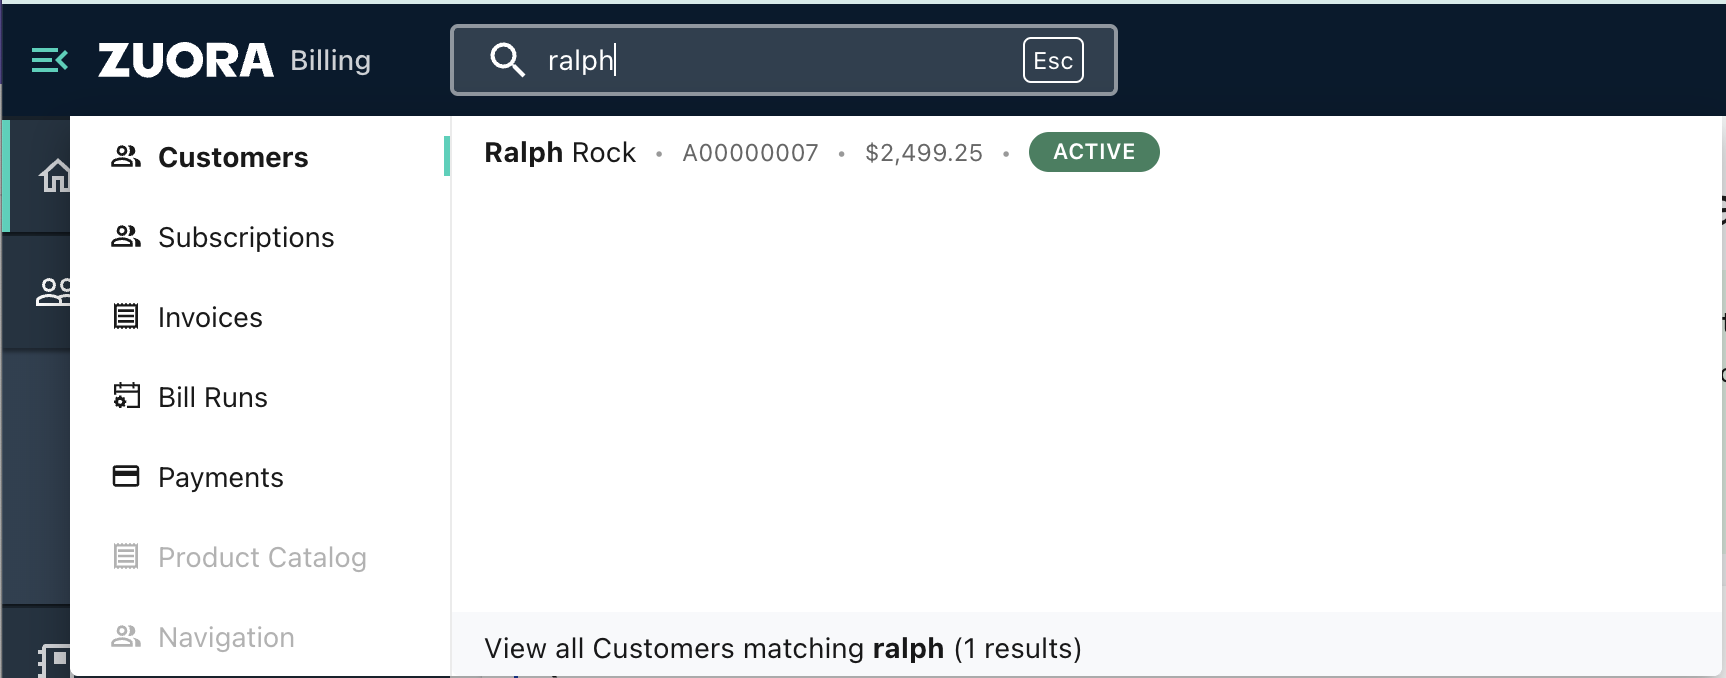Screen dimensions: 1726x678
Task: Click the magnifying glass search icon
Action: pos(508,60)
